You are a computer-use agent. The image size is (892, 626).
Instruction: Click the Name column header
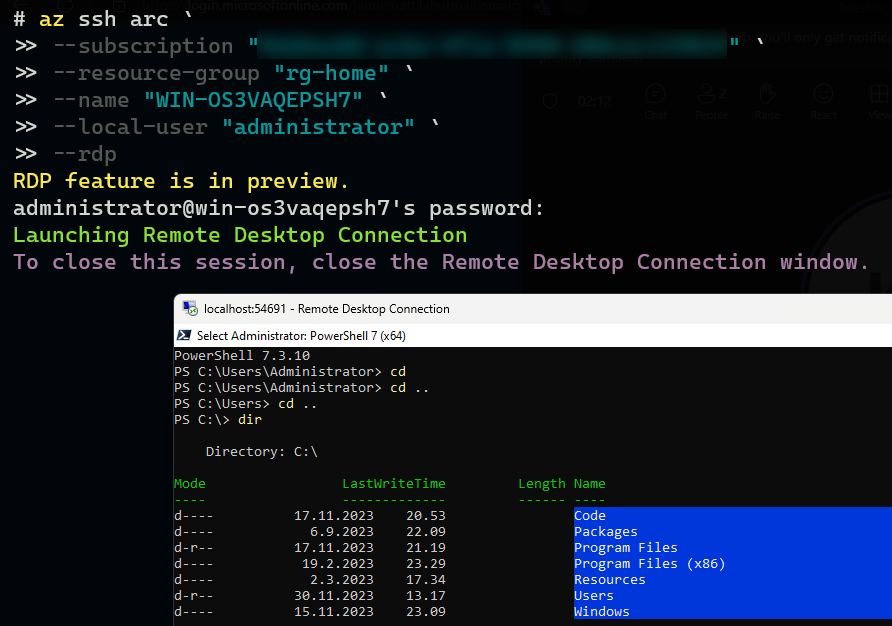[x=589, y=484]
